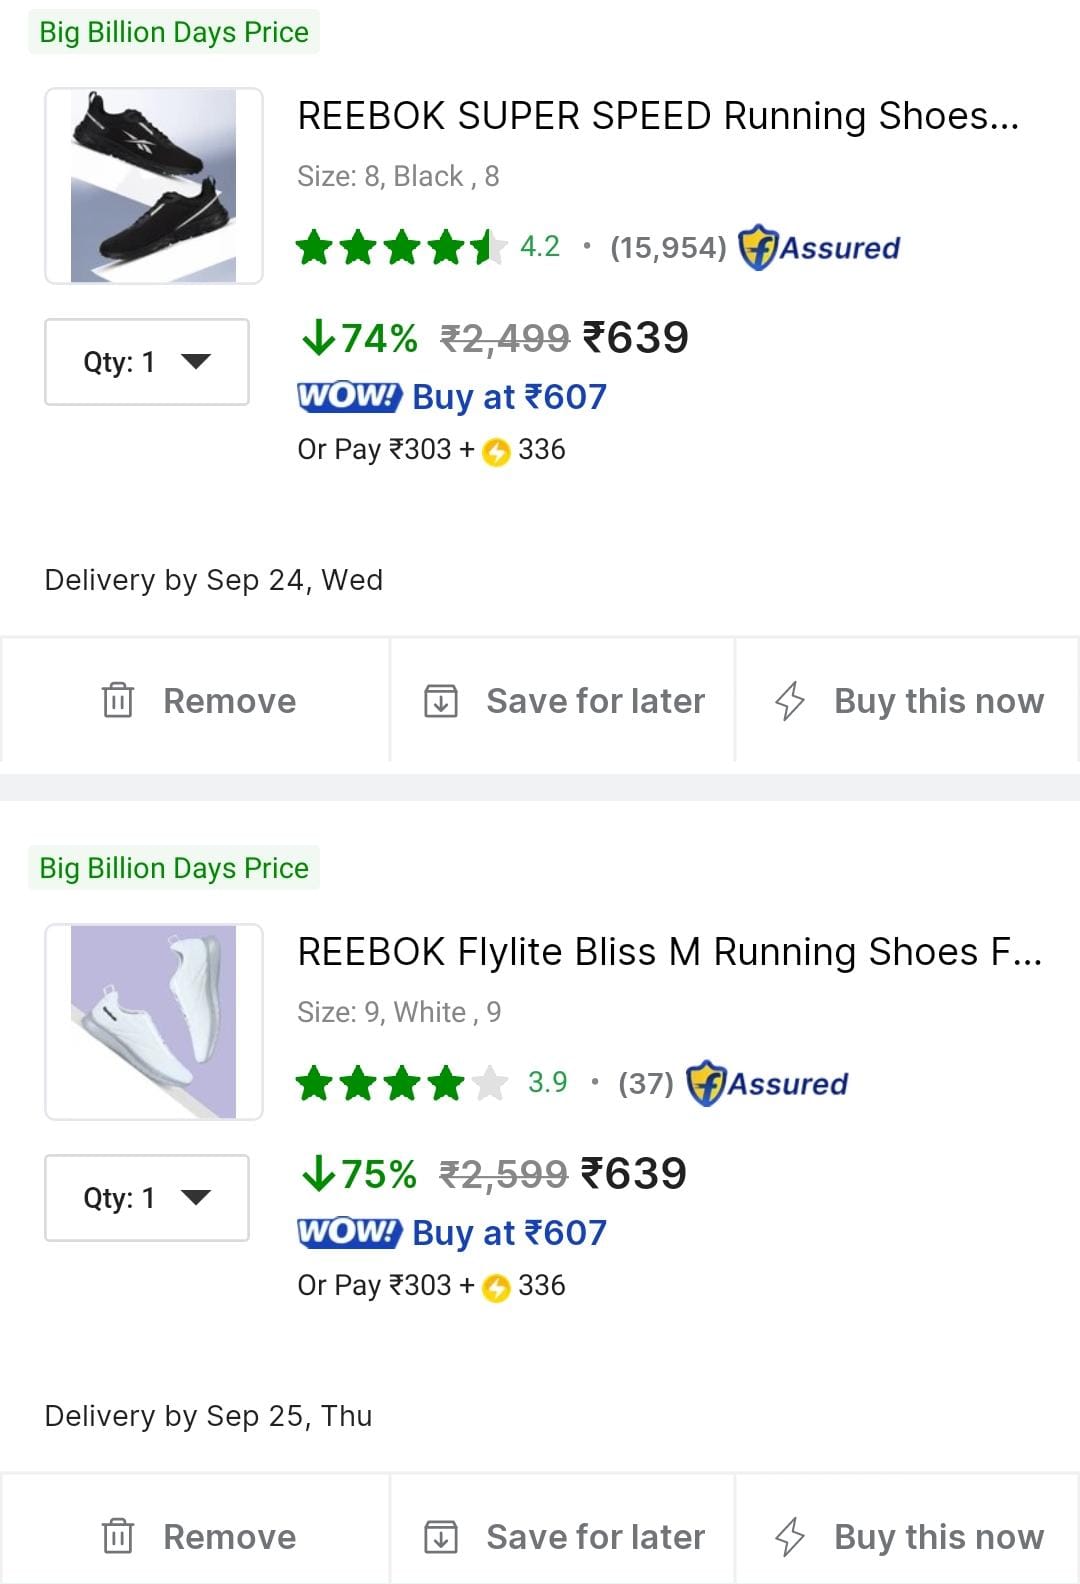Click trash icon for Flylite Bliss shoes

[x=118, y=1536]
